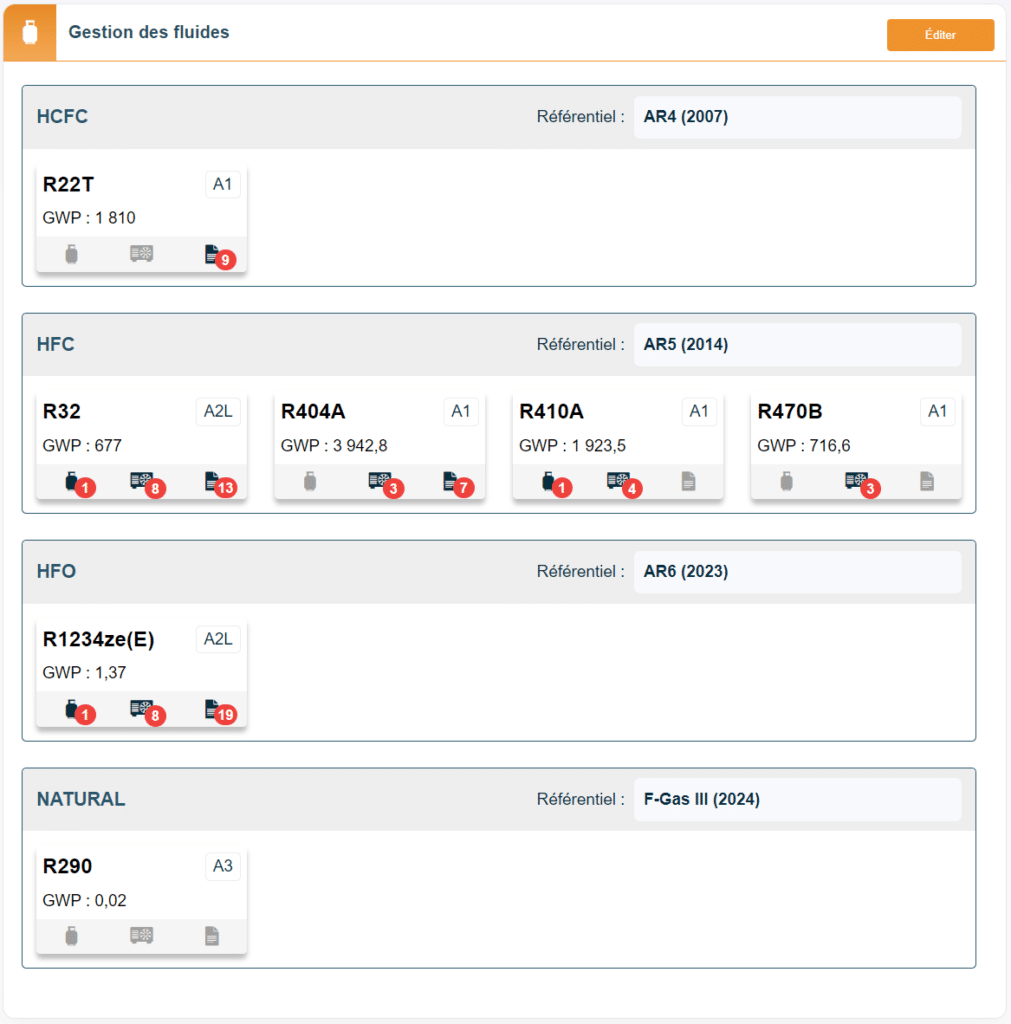Click the A2L safety class tag on R32
Screen dimensions: 1011x1024
coord(218,411)
